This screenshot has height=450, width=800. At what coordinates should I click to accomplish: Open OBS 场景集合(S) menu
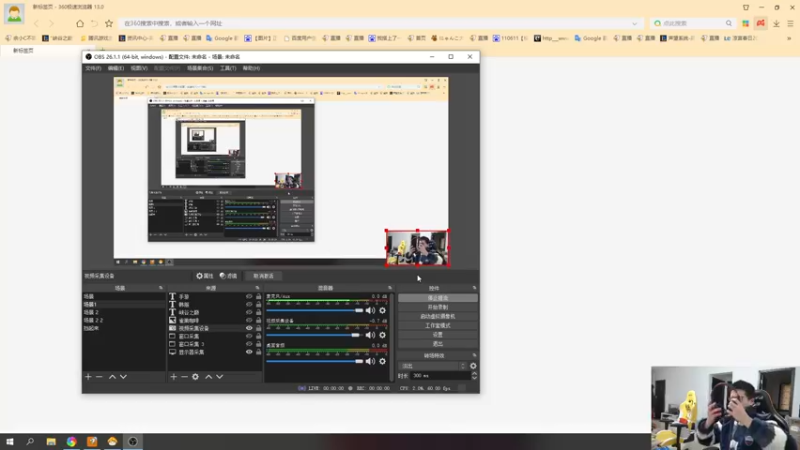pyautogui.click(x=200, y=68)
